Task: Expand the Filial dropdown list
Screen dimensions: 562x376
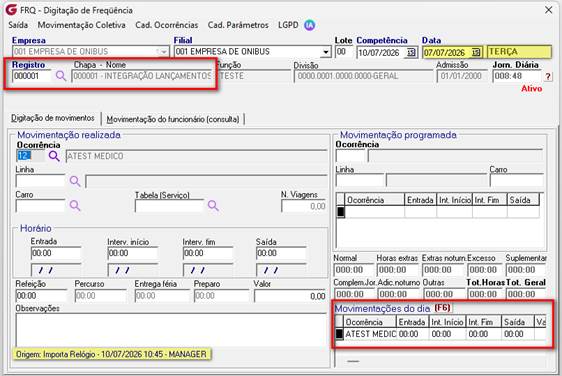Action: point(325,52)
